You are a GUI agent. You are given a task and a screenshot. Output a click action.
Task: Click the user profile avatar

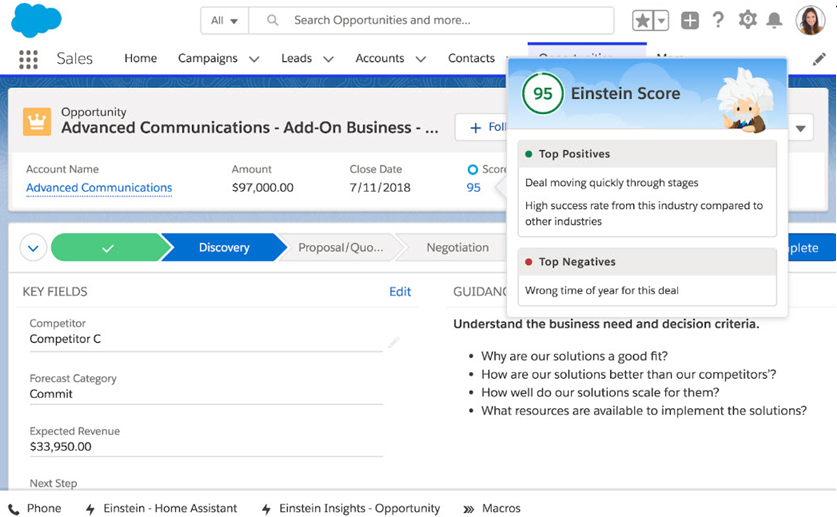click(809, 20)
